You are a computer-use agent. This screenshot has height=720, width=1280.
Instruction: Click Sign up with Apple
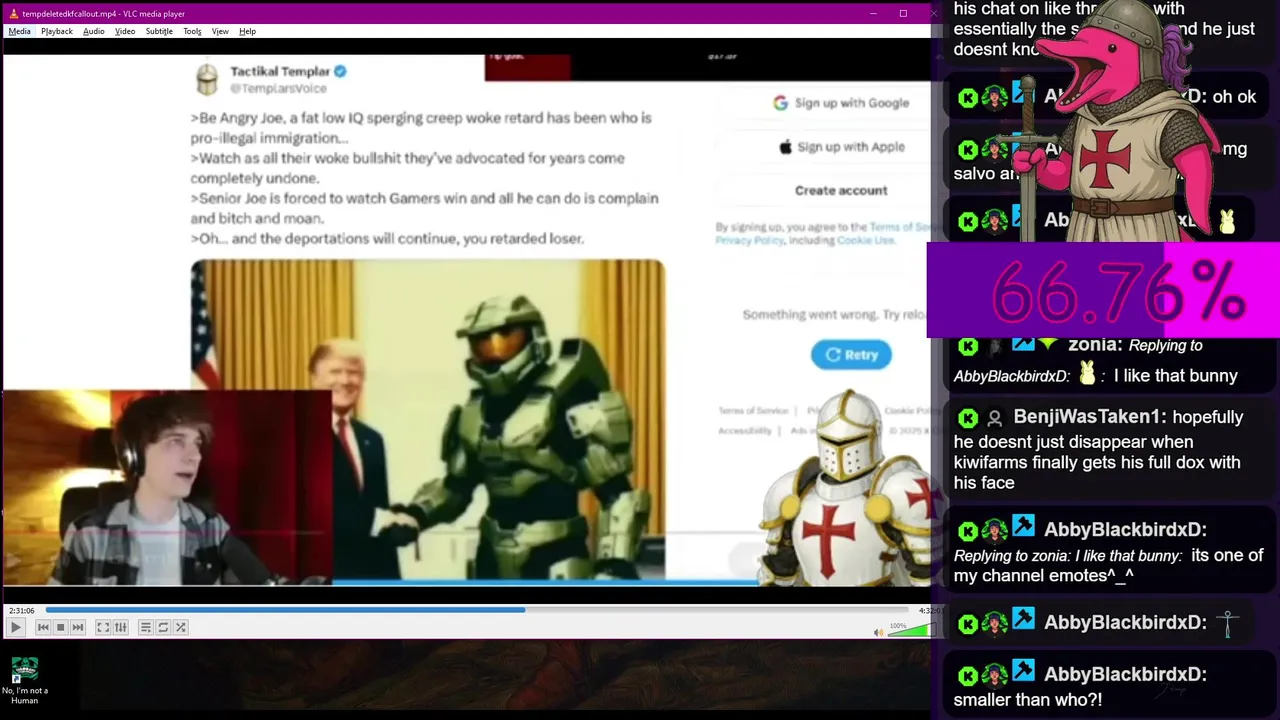point(841,147)
